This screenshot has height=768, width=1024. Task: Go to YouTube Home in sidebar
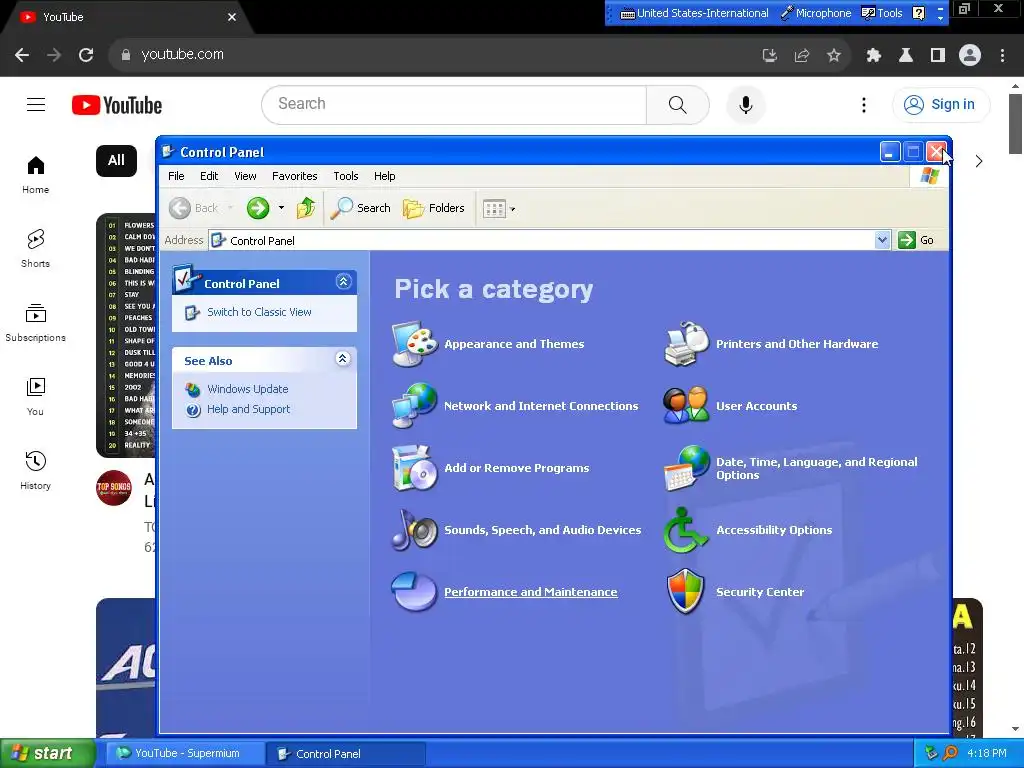pyautogui.click(x=35, y=175)
